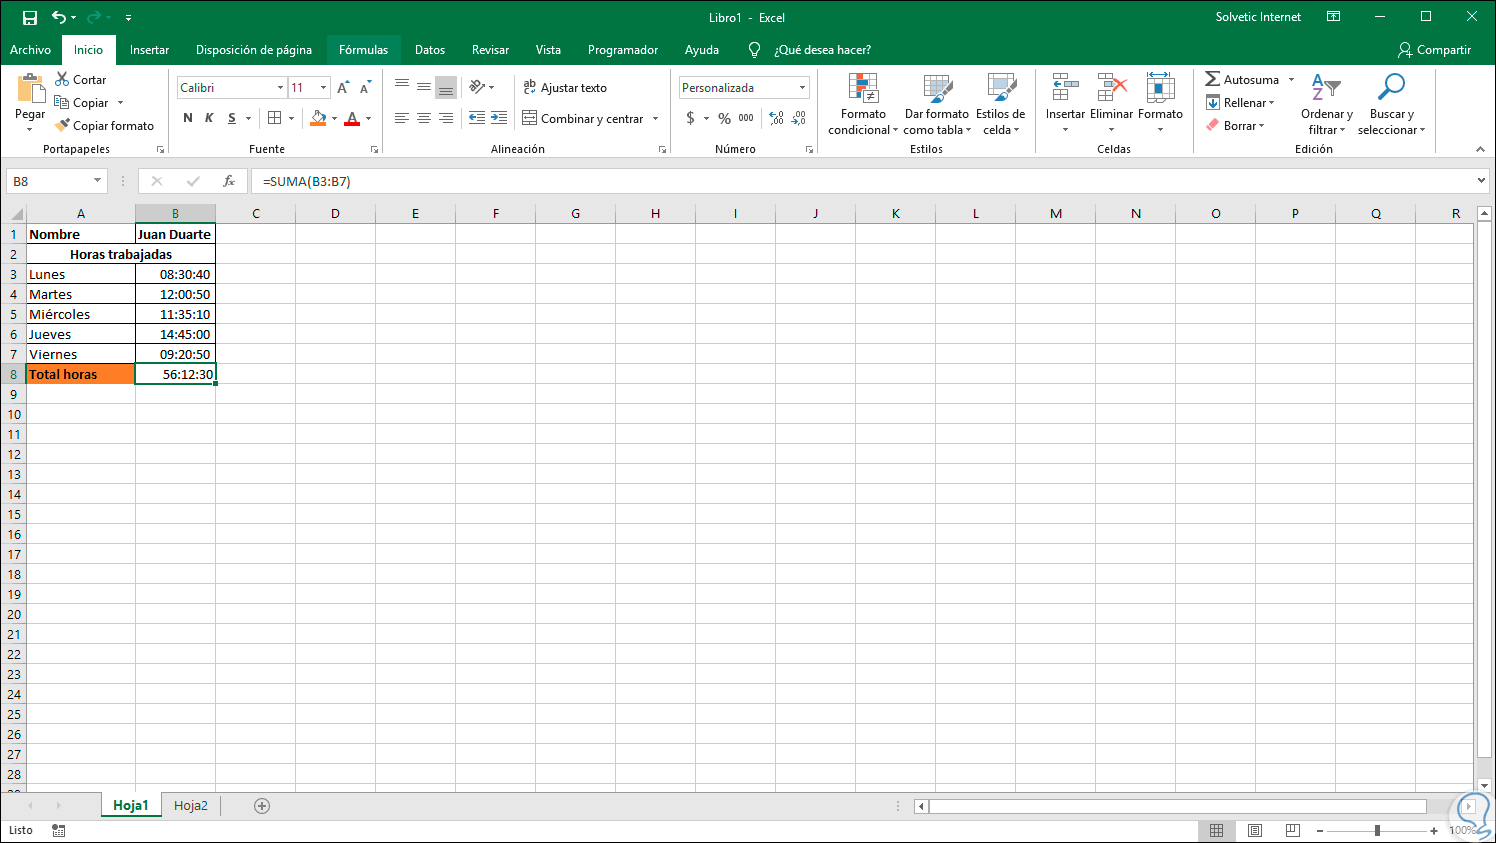The image size is (1496, 843).
Task: Open the Formato condicional menu
Action: coord(863,104)
